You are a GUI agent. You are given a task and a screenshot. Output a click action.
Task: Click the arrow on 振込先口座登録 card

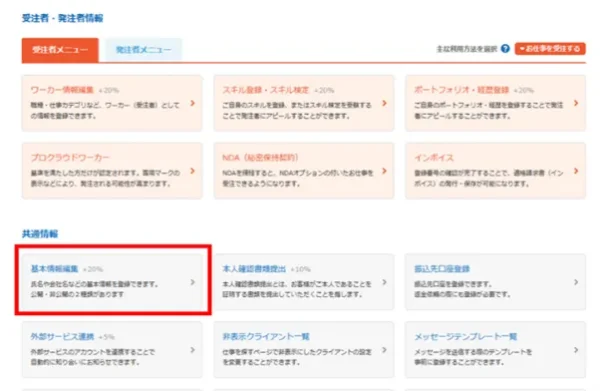tap(576, 282)
